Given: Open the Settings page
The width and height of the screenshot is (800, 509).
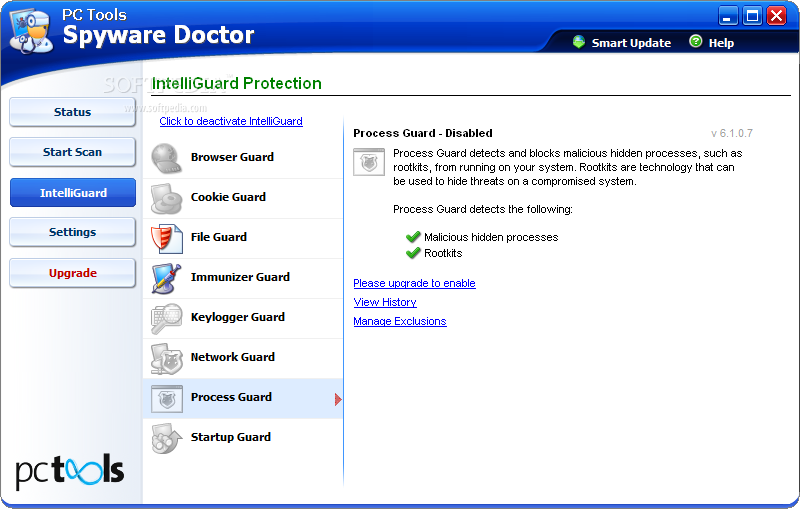Looking at the screenshot, I should 72,232.
